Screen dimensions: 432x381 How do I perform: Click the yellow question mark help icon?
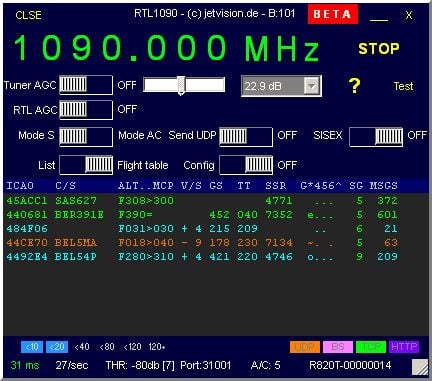point(354,86)
